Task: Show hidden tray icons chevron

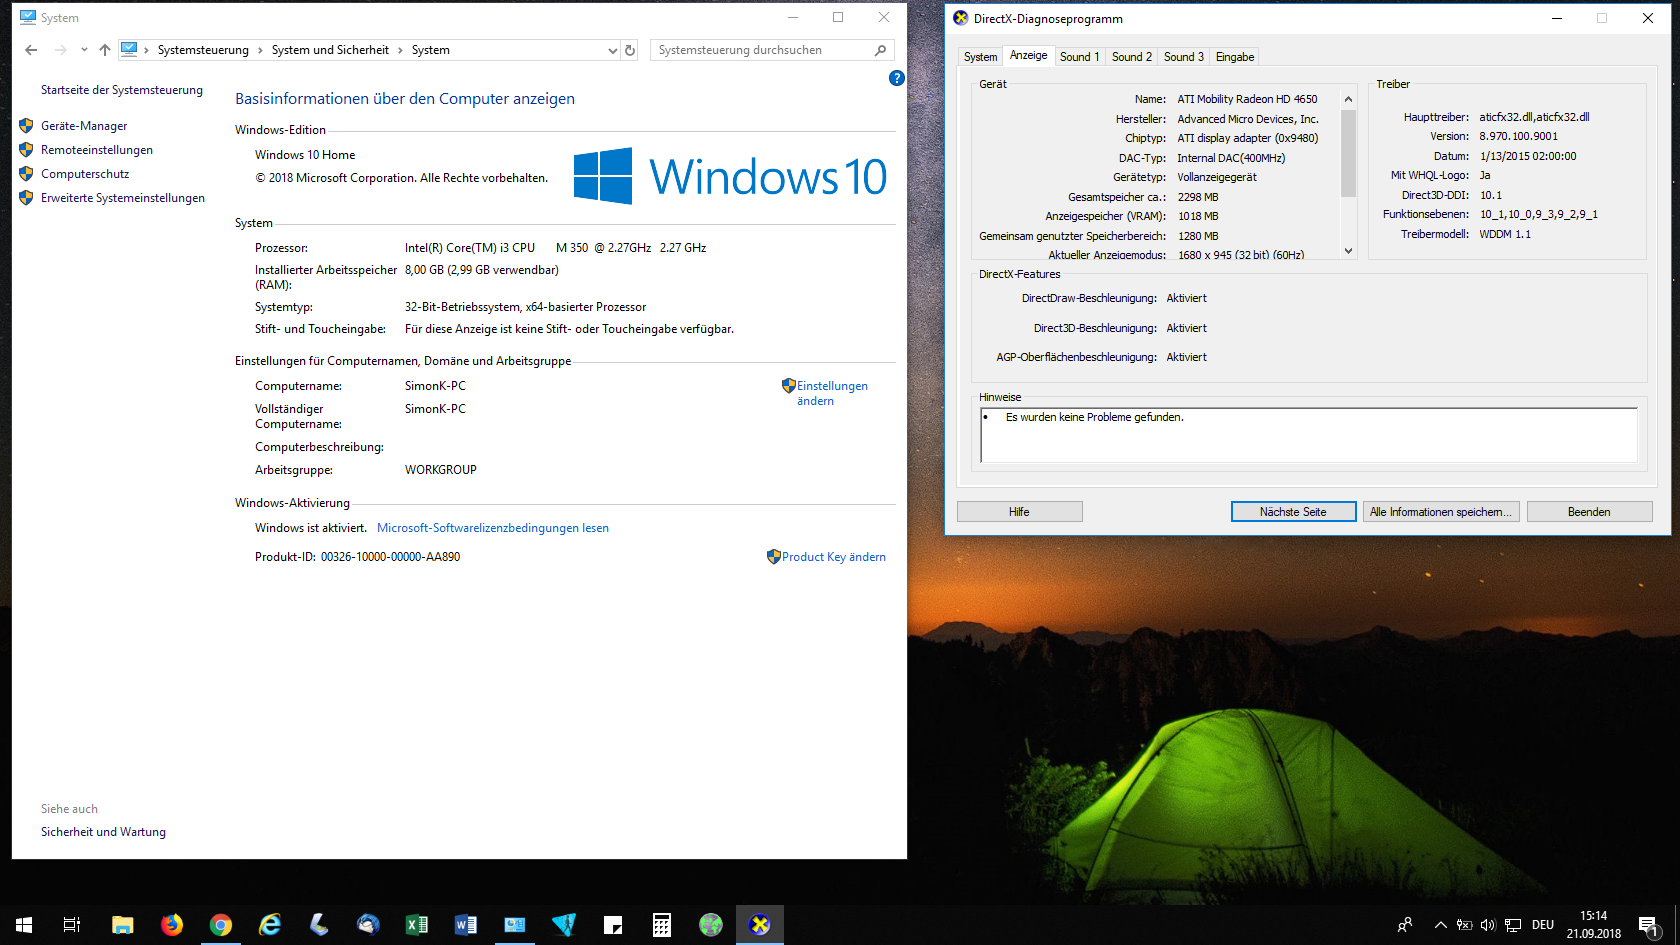Action: tap(1440, 925)
